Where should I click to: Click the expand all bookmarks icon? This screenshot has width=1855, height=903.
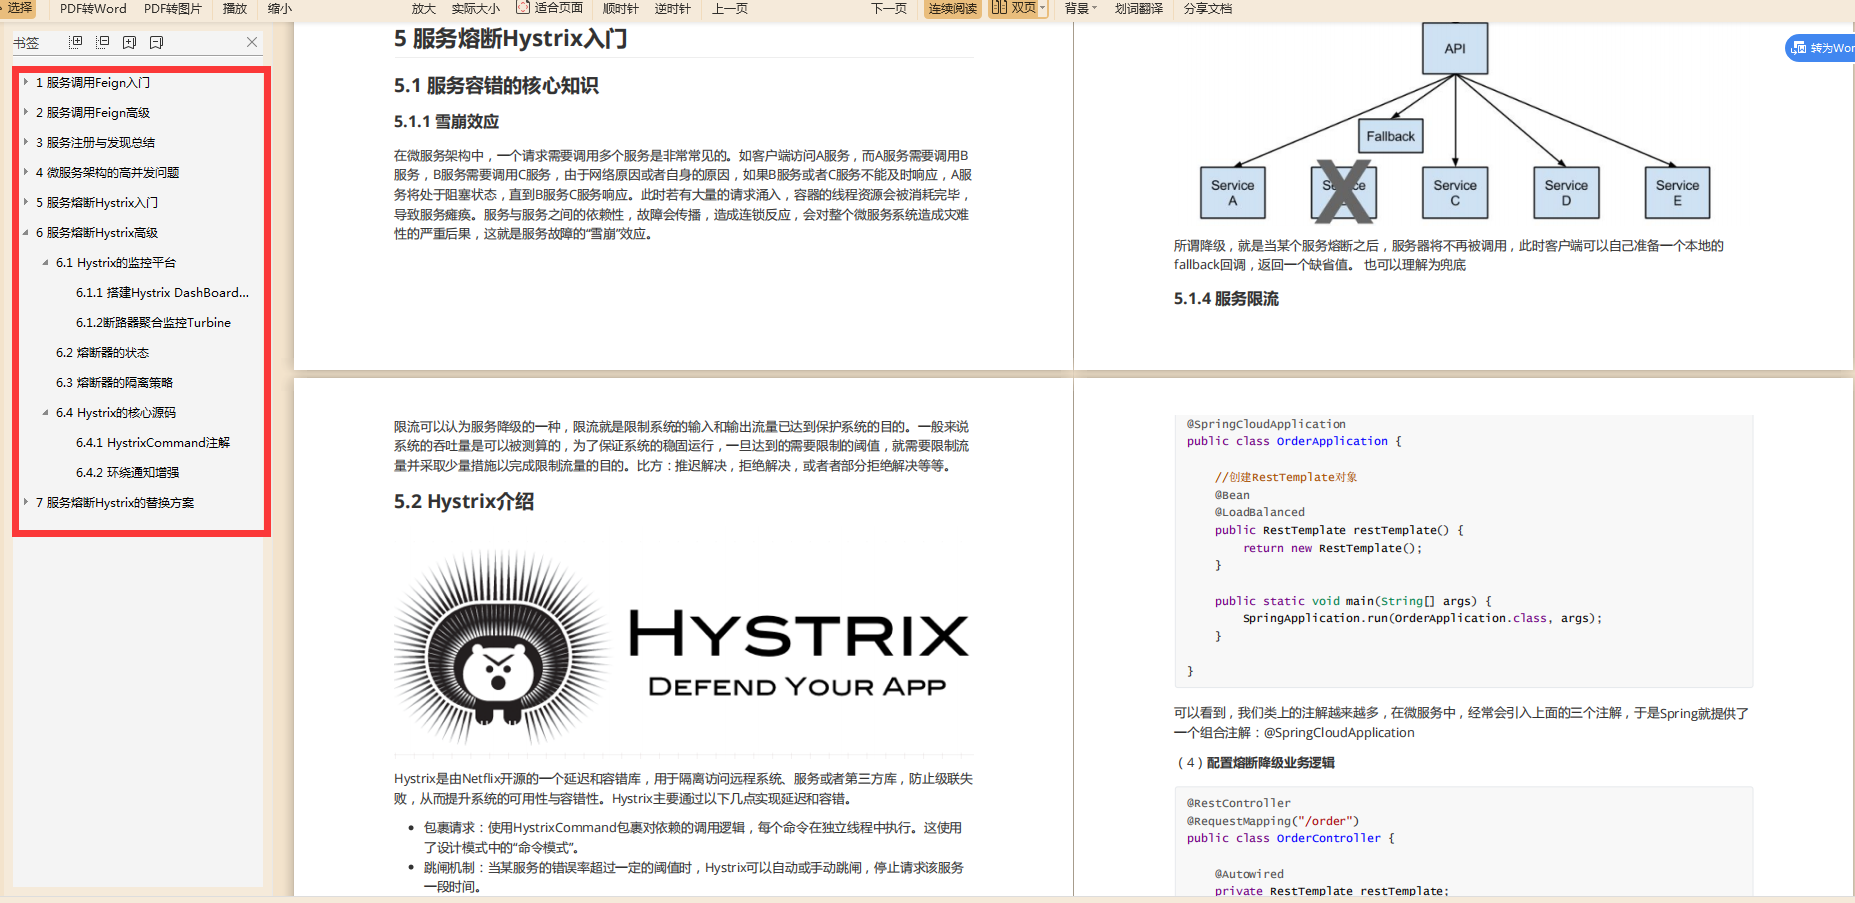(75, 42)
